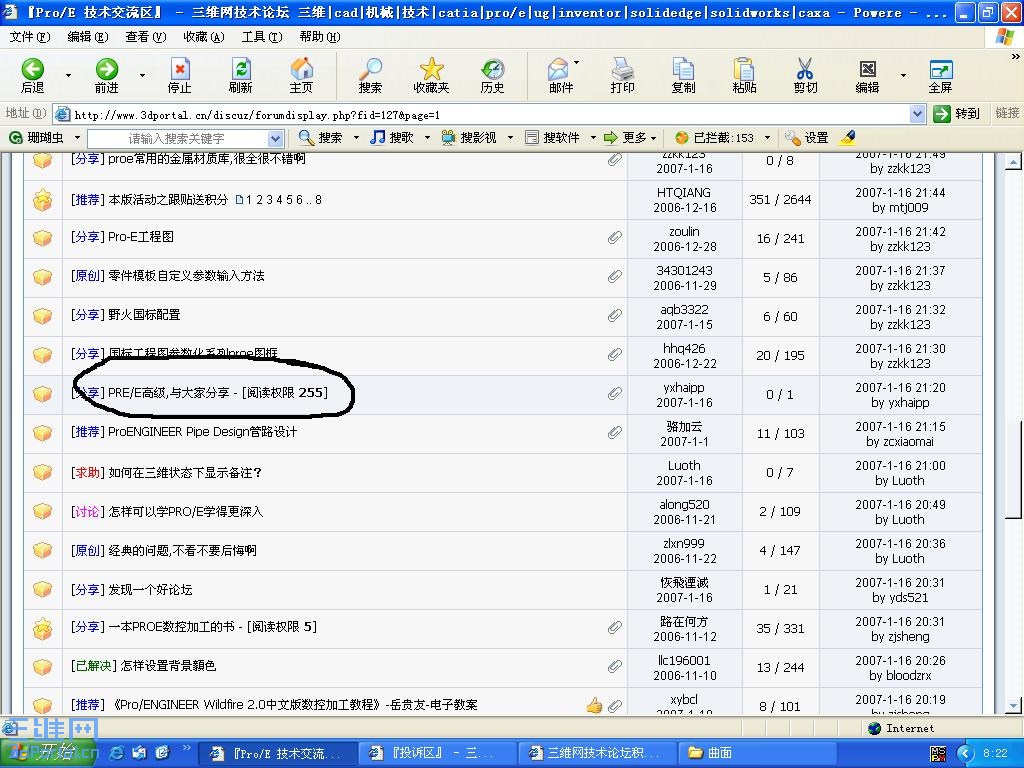Click the 转到 Go button

tap(956, 114)
